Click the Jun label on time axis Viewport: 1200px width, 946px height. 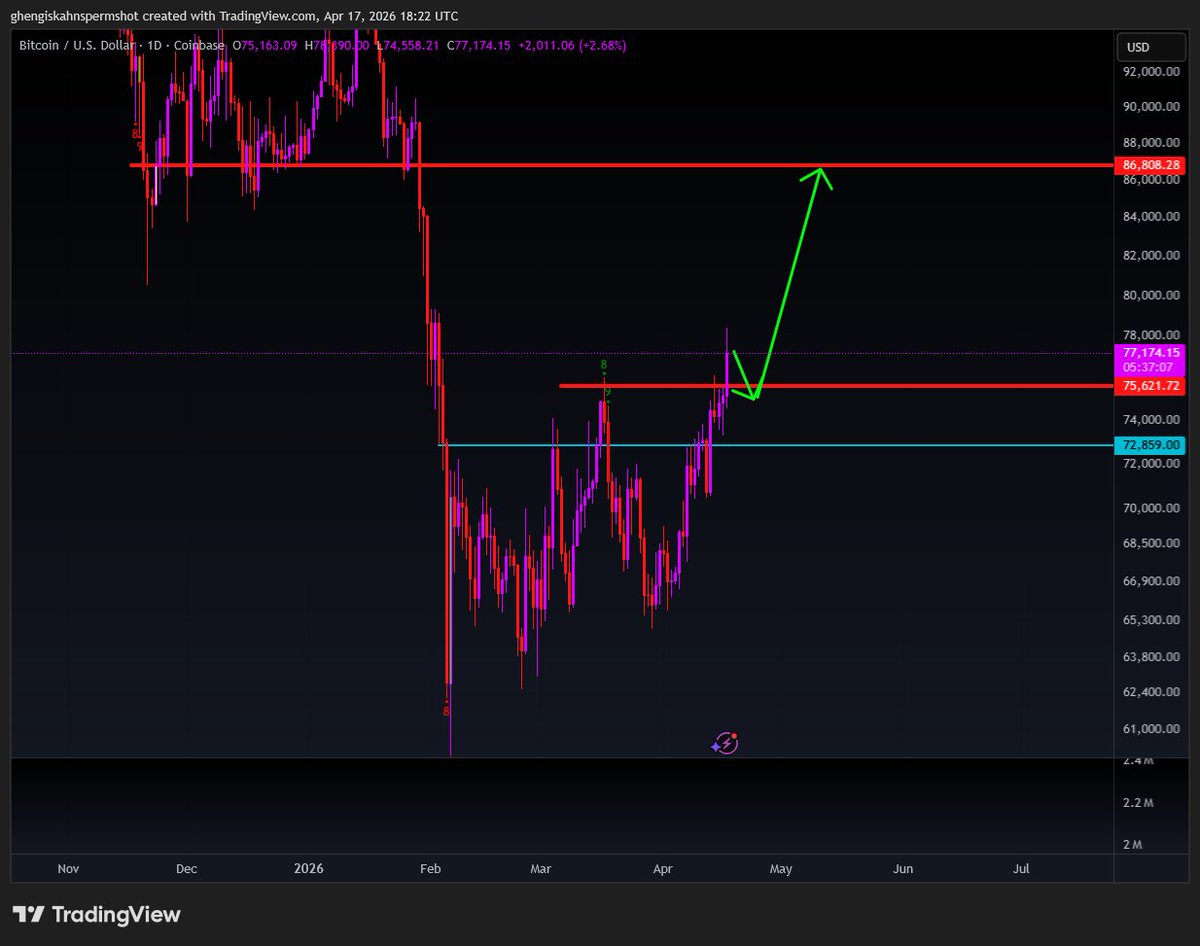pyautogui.click(x=903, y=869)
